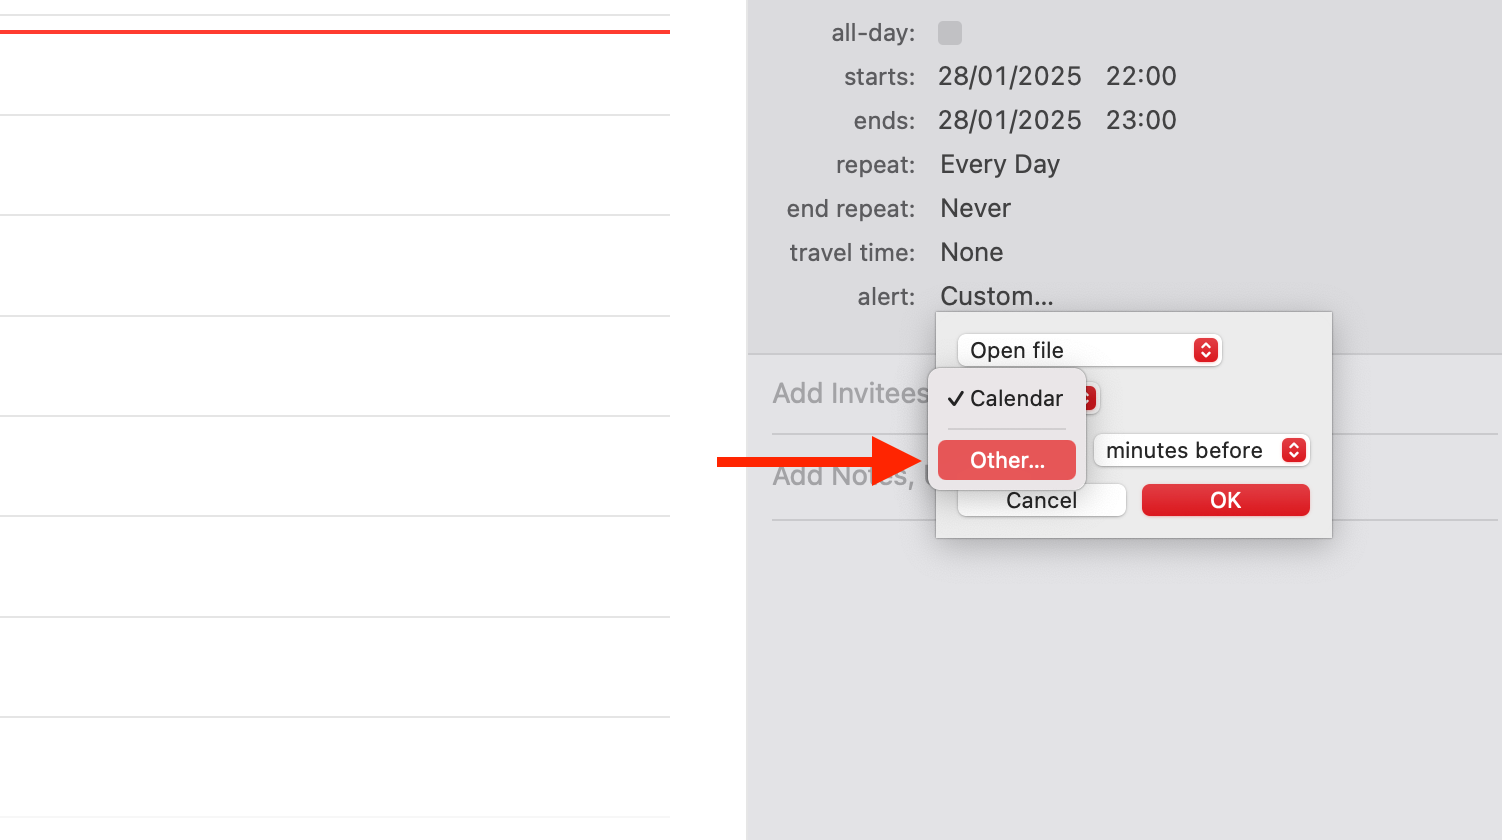The height and width of the screenshot is (840, 1502).
Task: Select the checked Calendar menu item
Action: pos(1007,398)
